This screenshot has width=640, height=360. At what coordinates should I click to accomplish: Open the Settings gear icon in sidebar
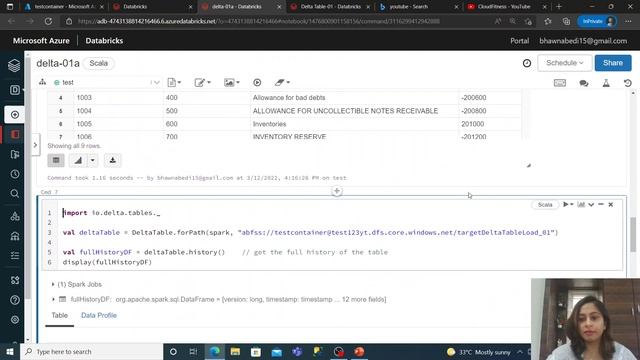click(x=15, y=320)
